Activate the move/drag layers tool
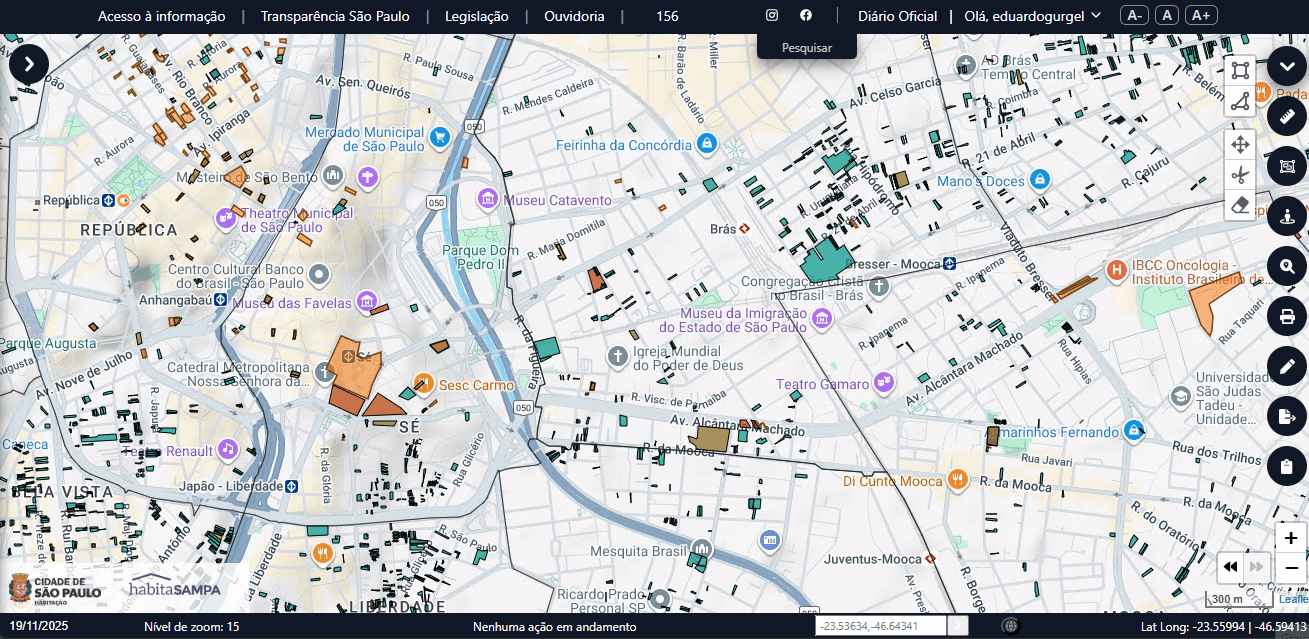Viewport: 1309px width, 639px height. (1240, 145)
